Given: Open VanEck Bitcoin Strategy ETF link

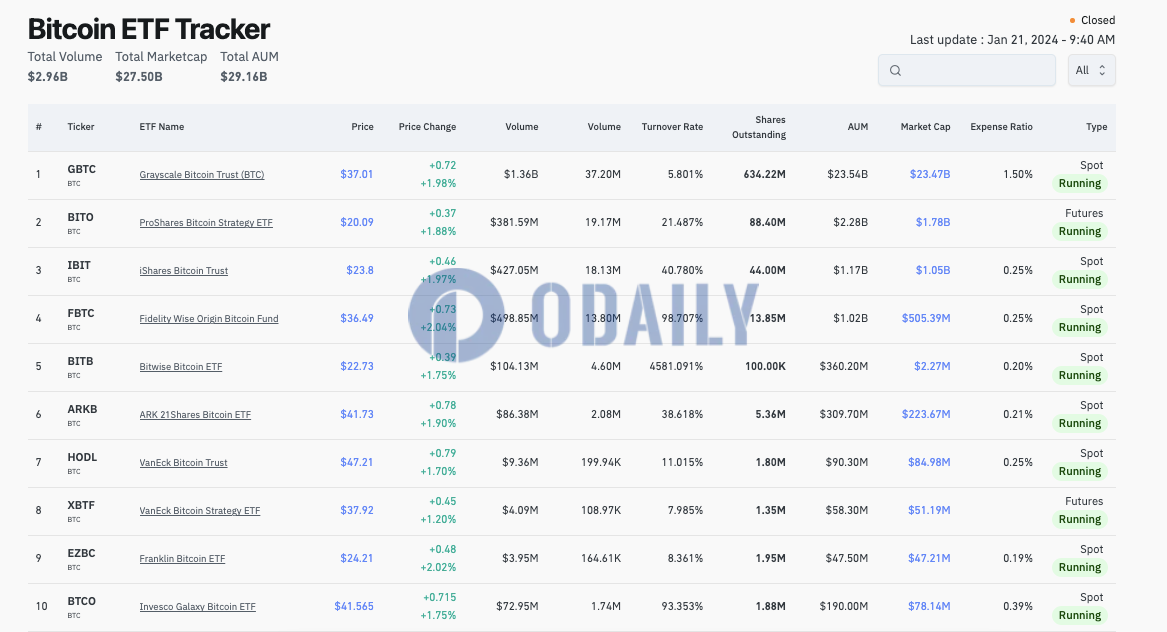Looking at the screenshot, I should click(x=199, y=511).
